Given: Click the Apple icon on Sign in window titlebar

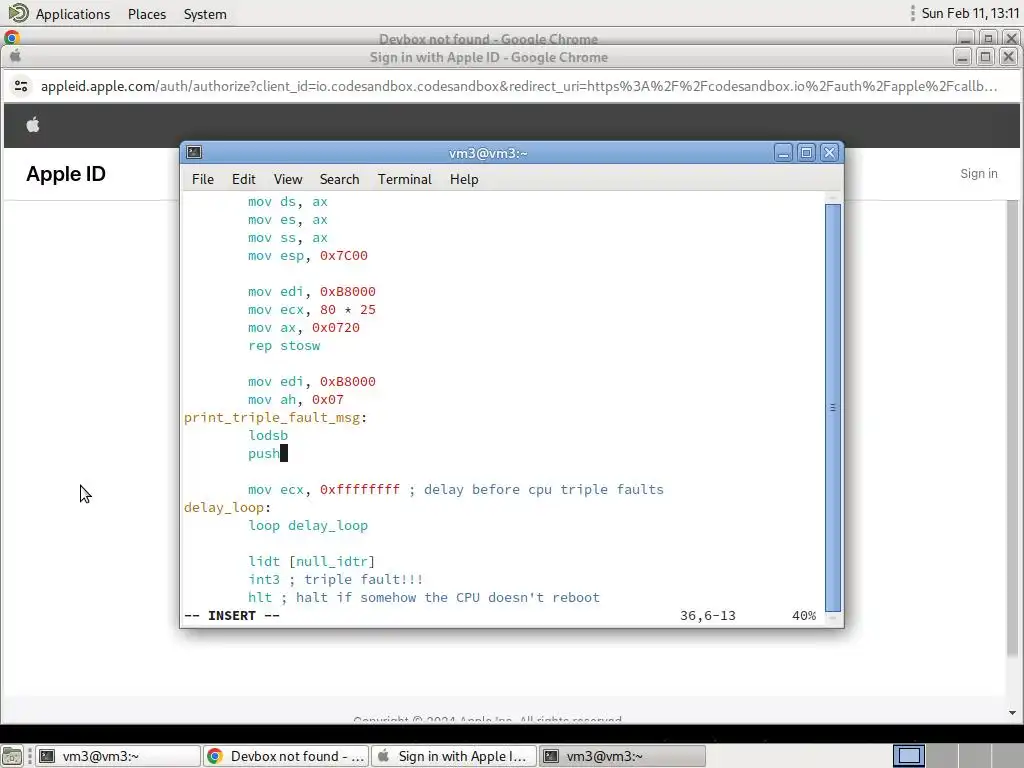Looking at the screenshot, I should [16, 56].
